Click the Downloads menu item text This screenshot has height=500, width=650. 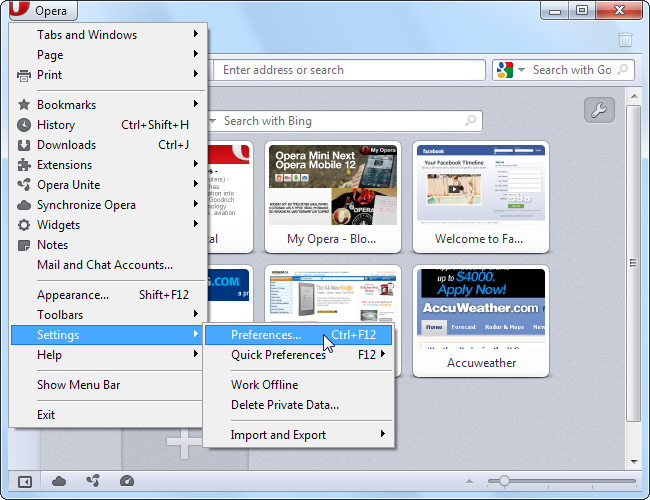(66, 145)
